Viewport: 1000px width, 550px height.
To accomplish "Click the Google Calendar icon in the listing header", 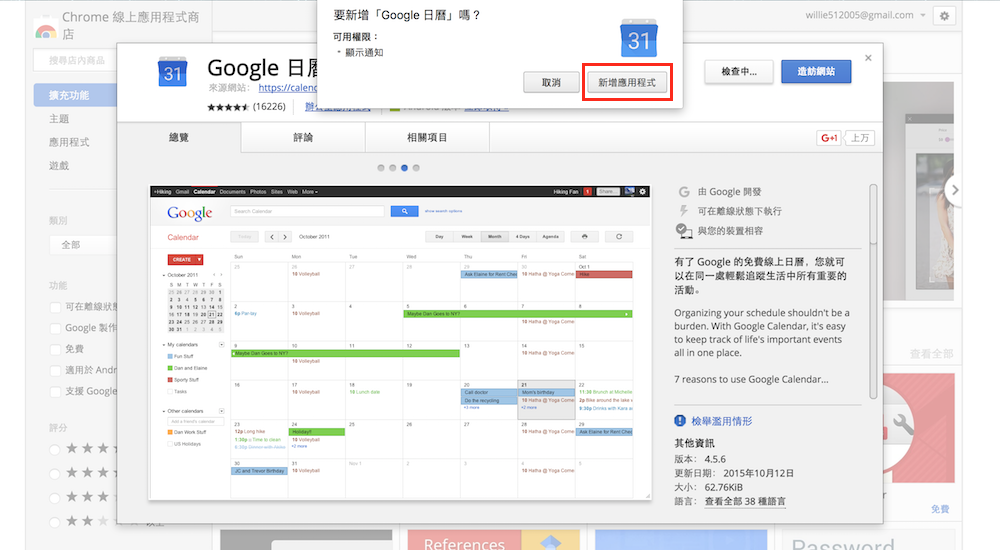I will coord(173,73).
